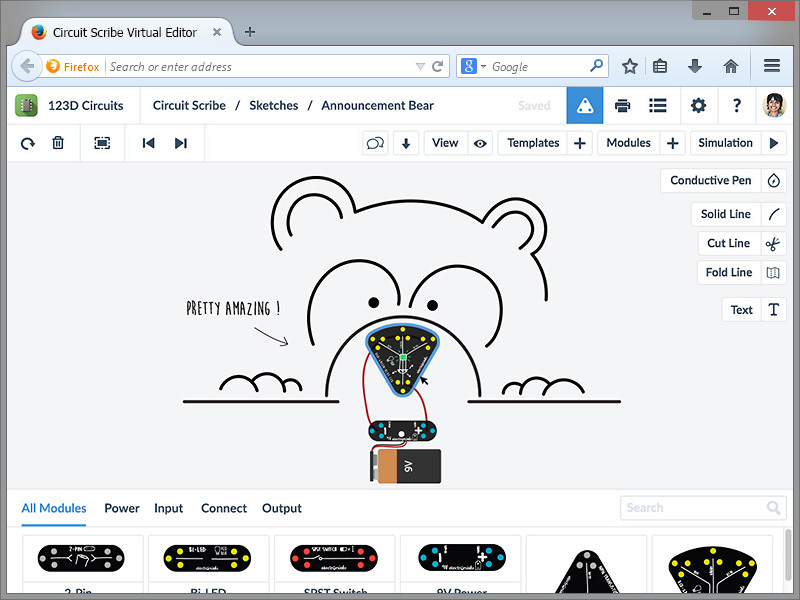Select the Circuit Scribe triangle view icon
Screen dimensions: 800x600
tap(585, 106)
